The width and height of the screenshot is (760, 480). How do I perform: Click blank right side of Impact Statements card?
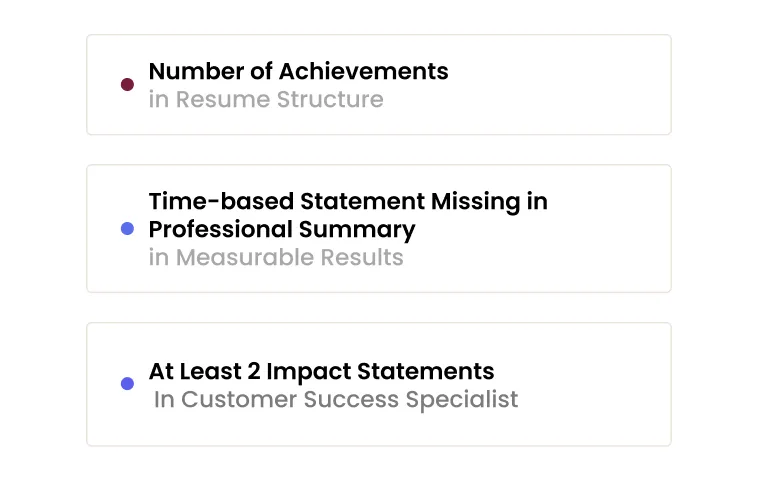pos(600,384)
